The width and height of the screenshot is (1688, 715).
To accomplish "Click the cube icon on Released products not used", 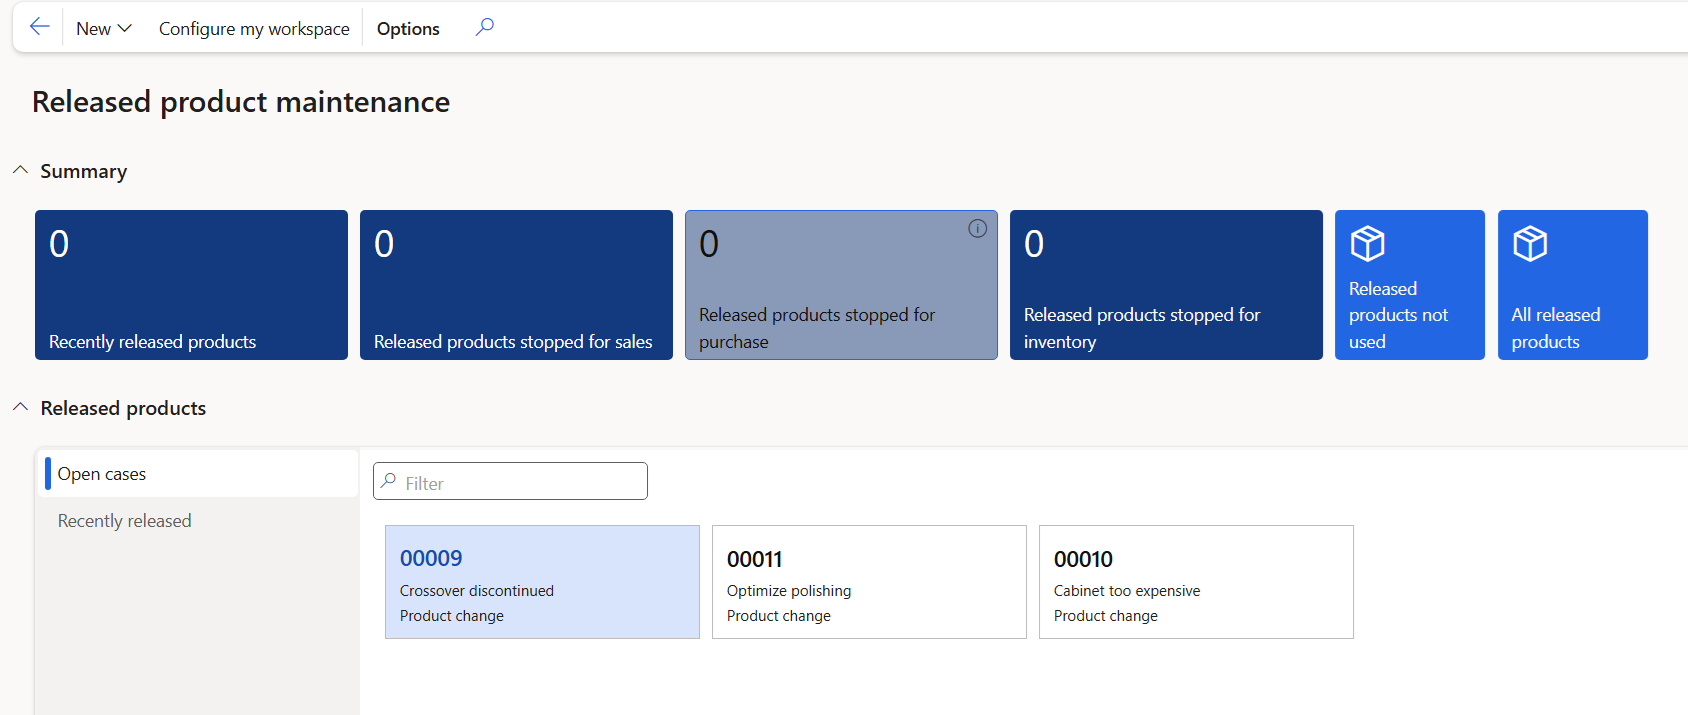I will (1367, 243).
